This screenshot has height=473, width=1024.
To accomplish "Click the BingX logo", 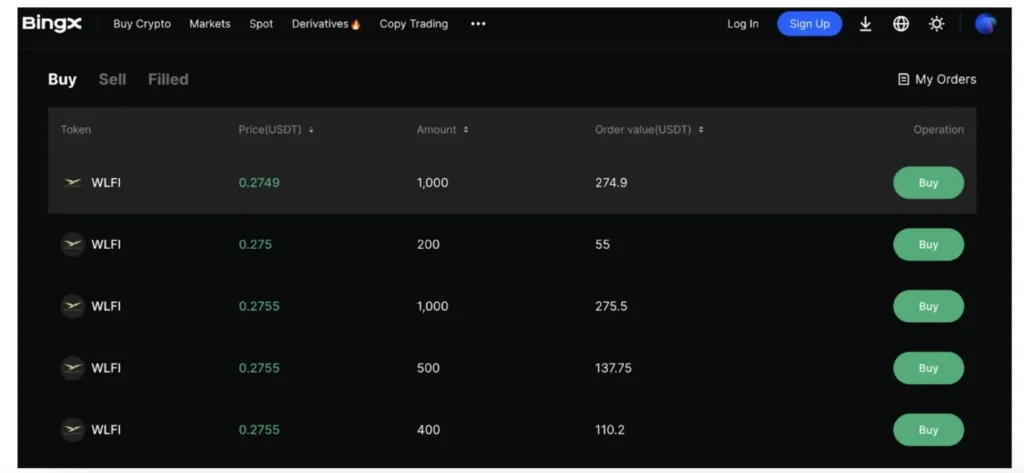I will tap(52, 23).
